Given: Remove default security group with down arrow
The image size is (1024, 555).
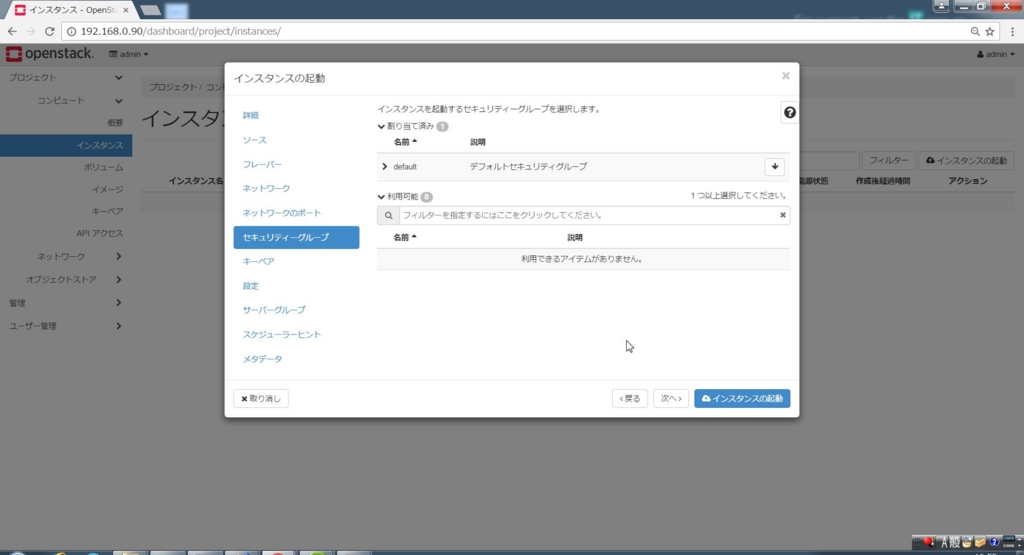Looking at the screenshot, I should point(775,166).
